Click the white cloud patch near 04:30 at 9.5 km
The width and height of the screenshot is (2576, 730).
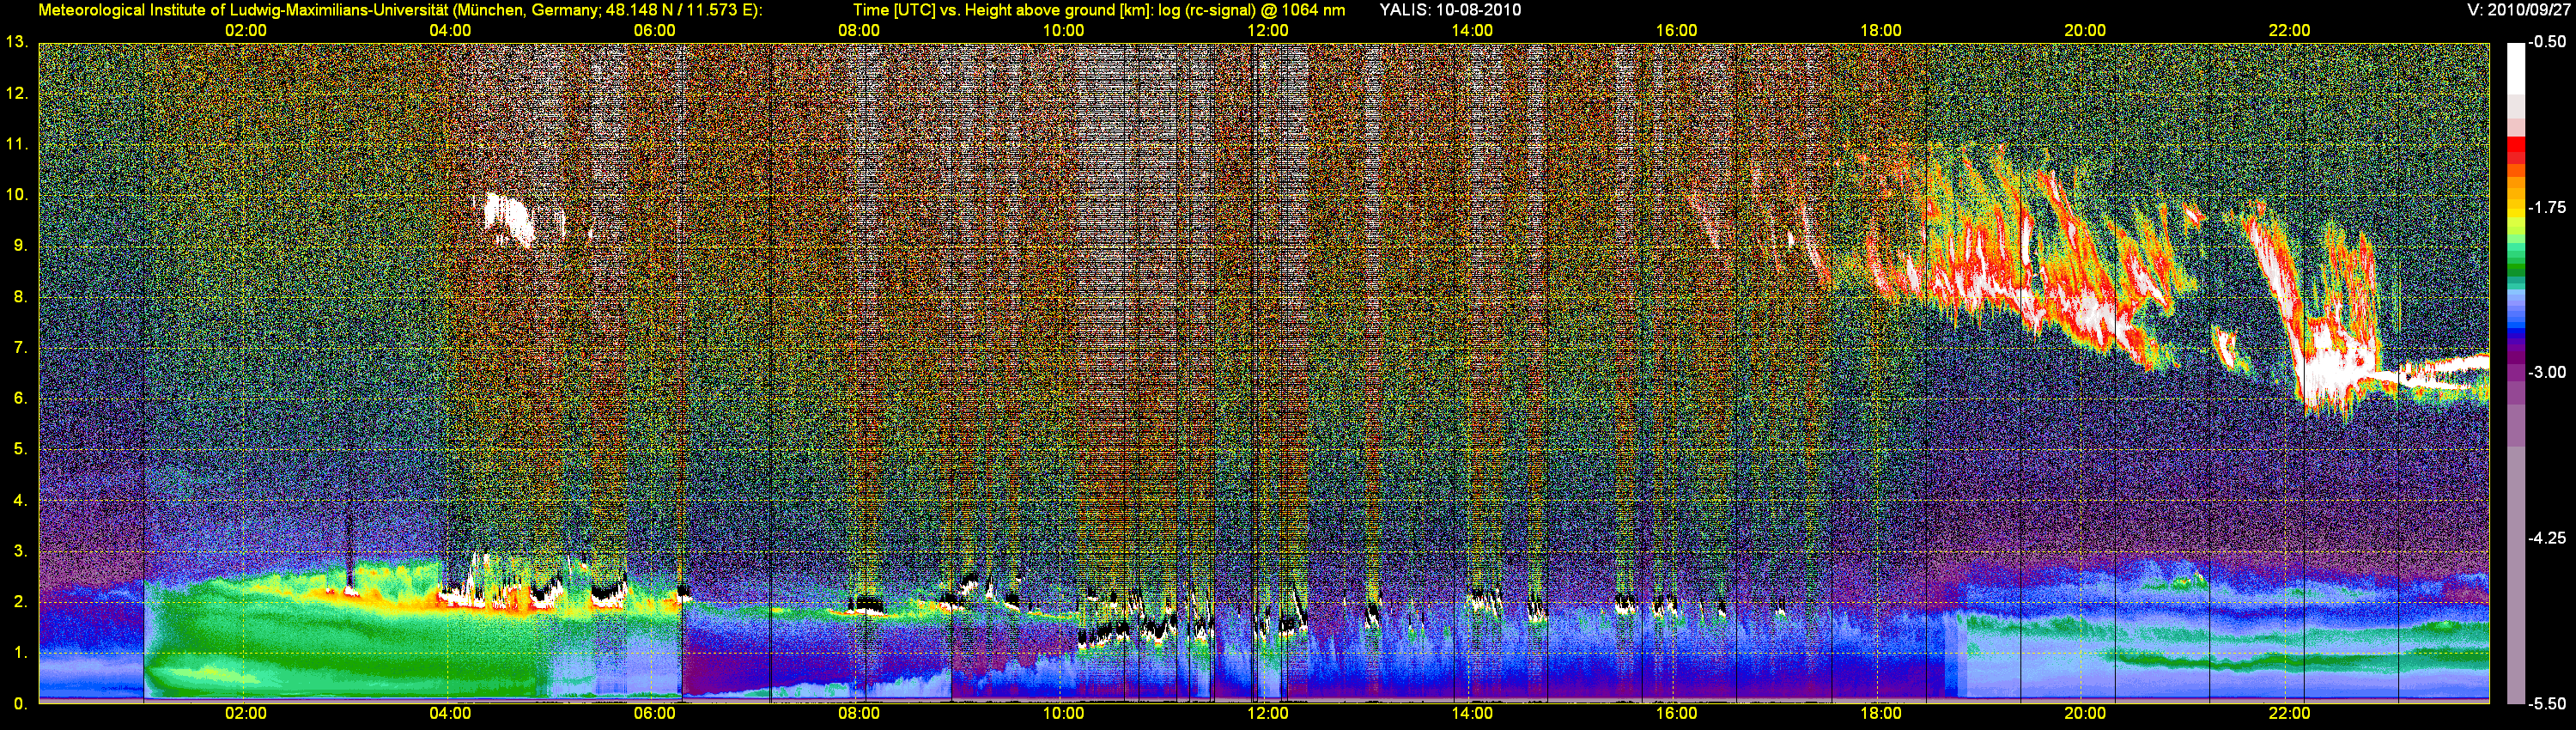(x=508, y=219)
